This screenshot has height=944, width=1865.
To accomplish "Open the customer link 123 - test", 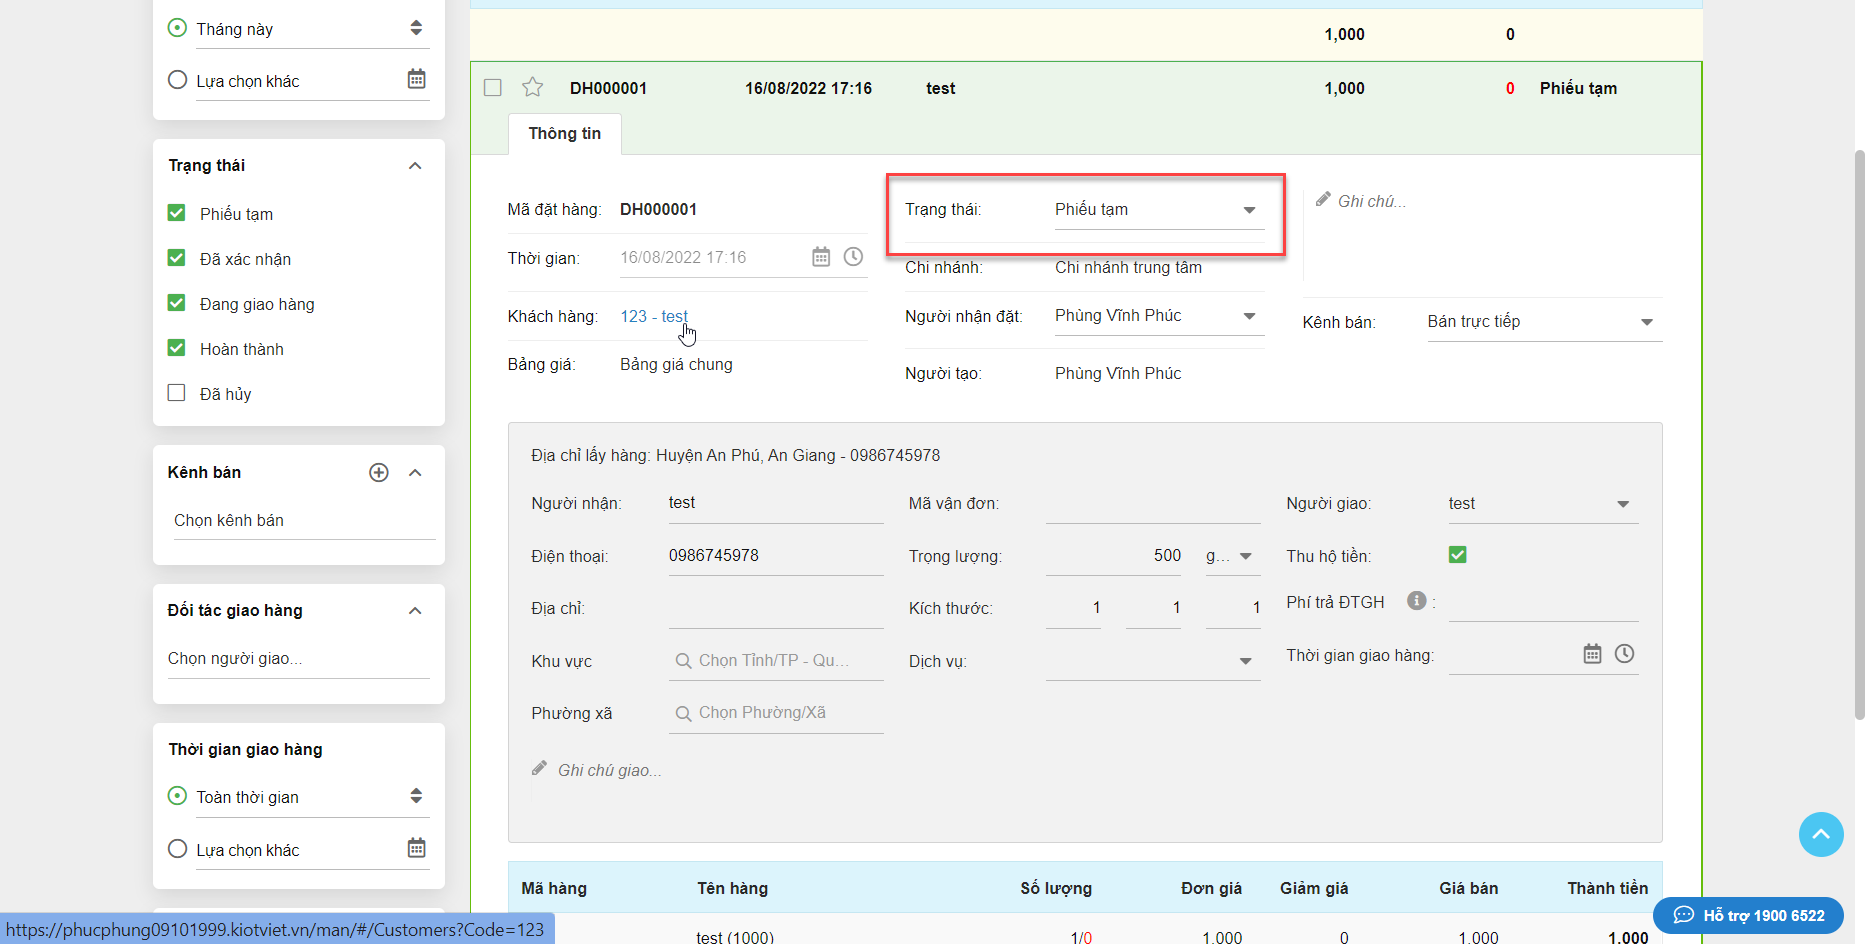I will (x=653, y=316).
